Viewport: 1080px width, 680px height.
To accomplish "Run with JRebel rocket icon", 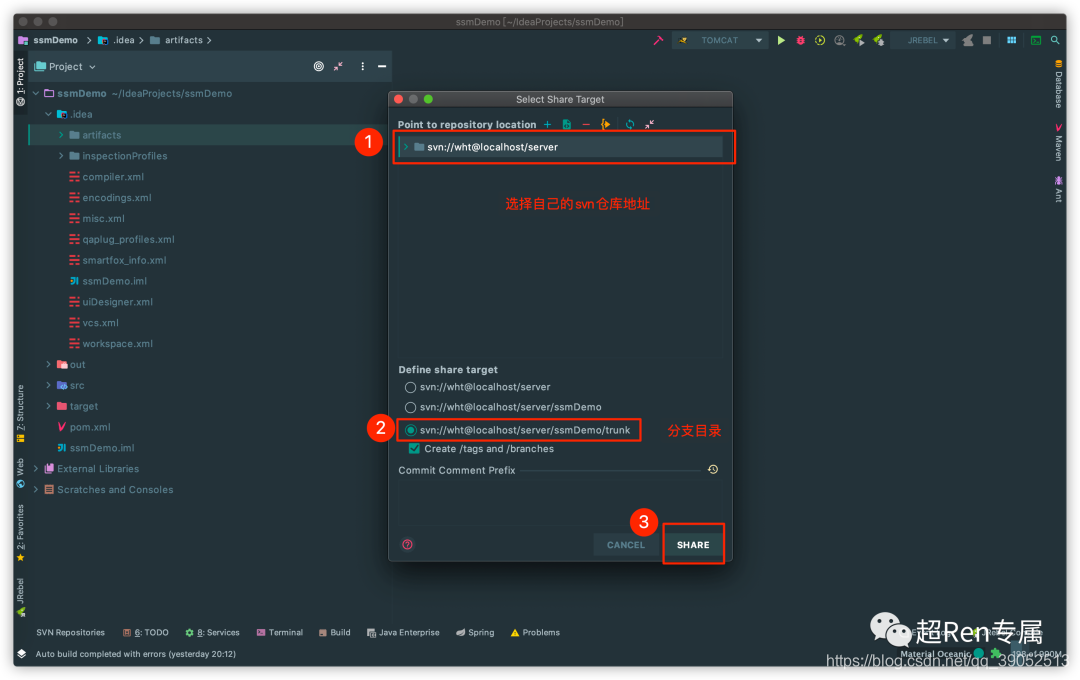I will click(x=859, y=41).
